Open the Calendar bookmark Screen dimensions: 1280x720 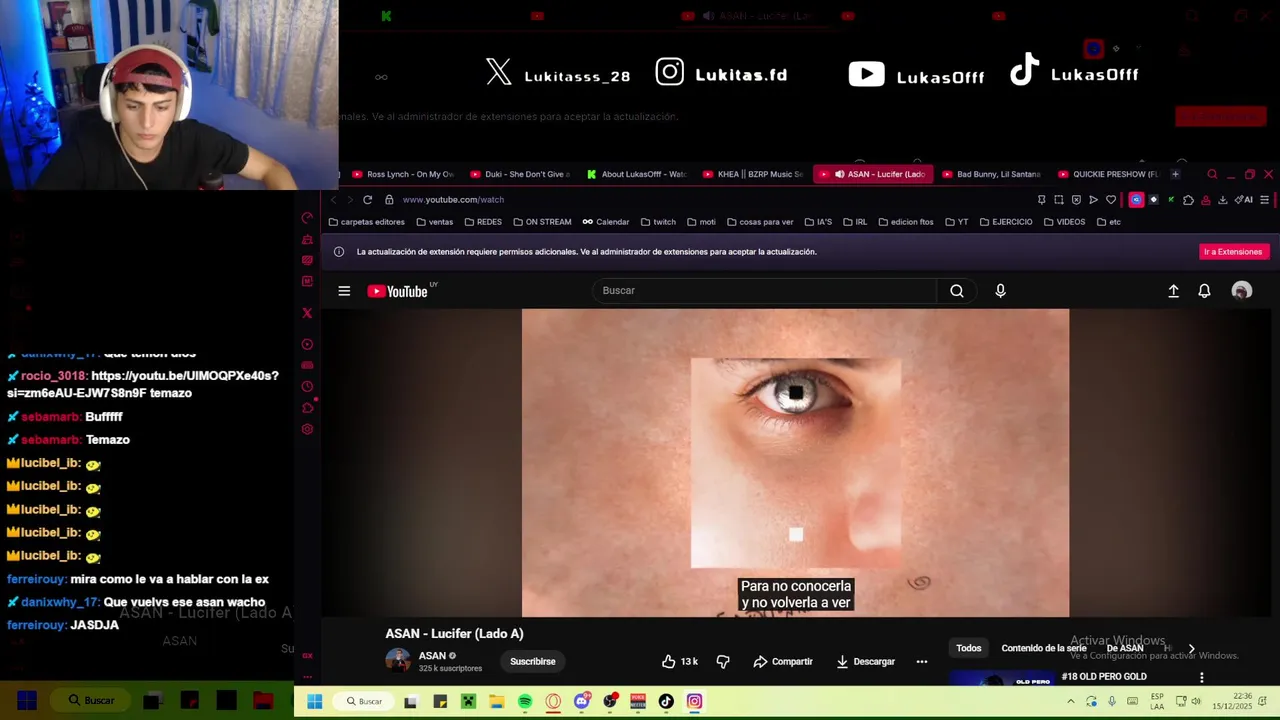click(606, 222)
